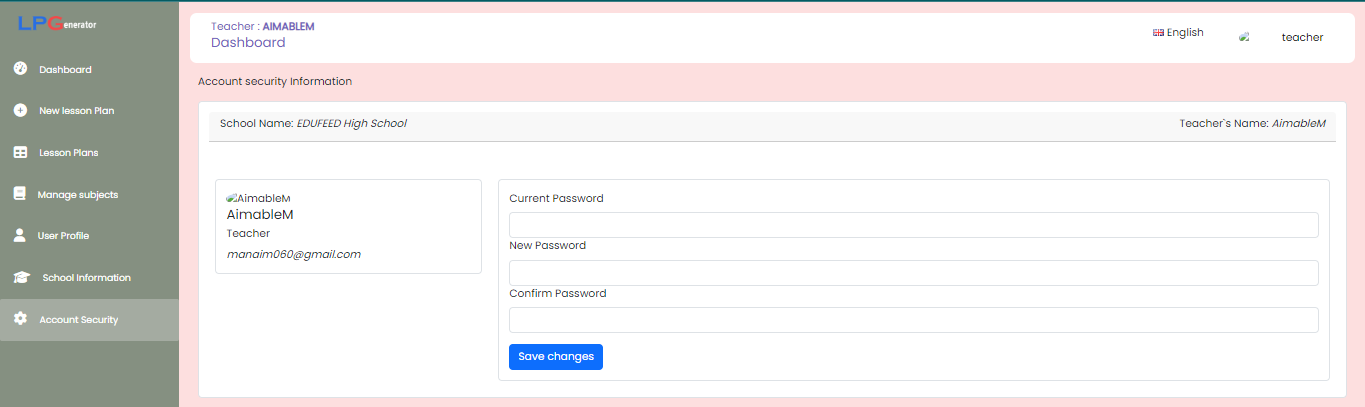This screenshot has height=407, width=1365.
Task: Click the AimableM profile picture
Action: pyautogui.click(x=258, y=198)
